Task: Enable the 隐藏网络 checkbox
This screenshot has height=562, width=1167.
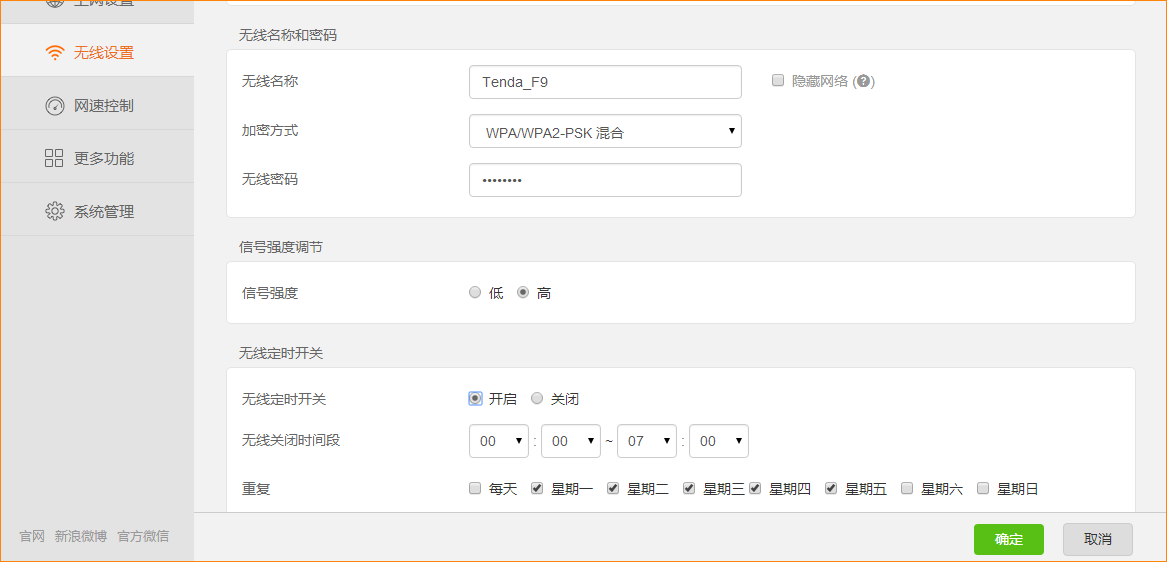Action: pos(778,81)
